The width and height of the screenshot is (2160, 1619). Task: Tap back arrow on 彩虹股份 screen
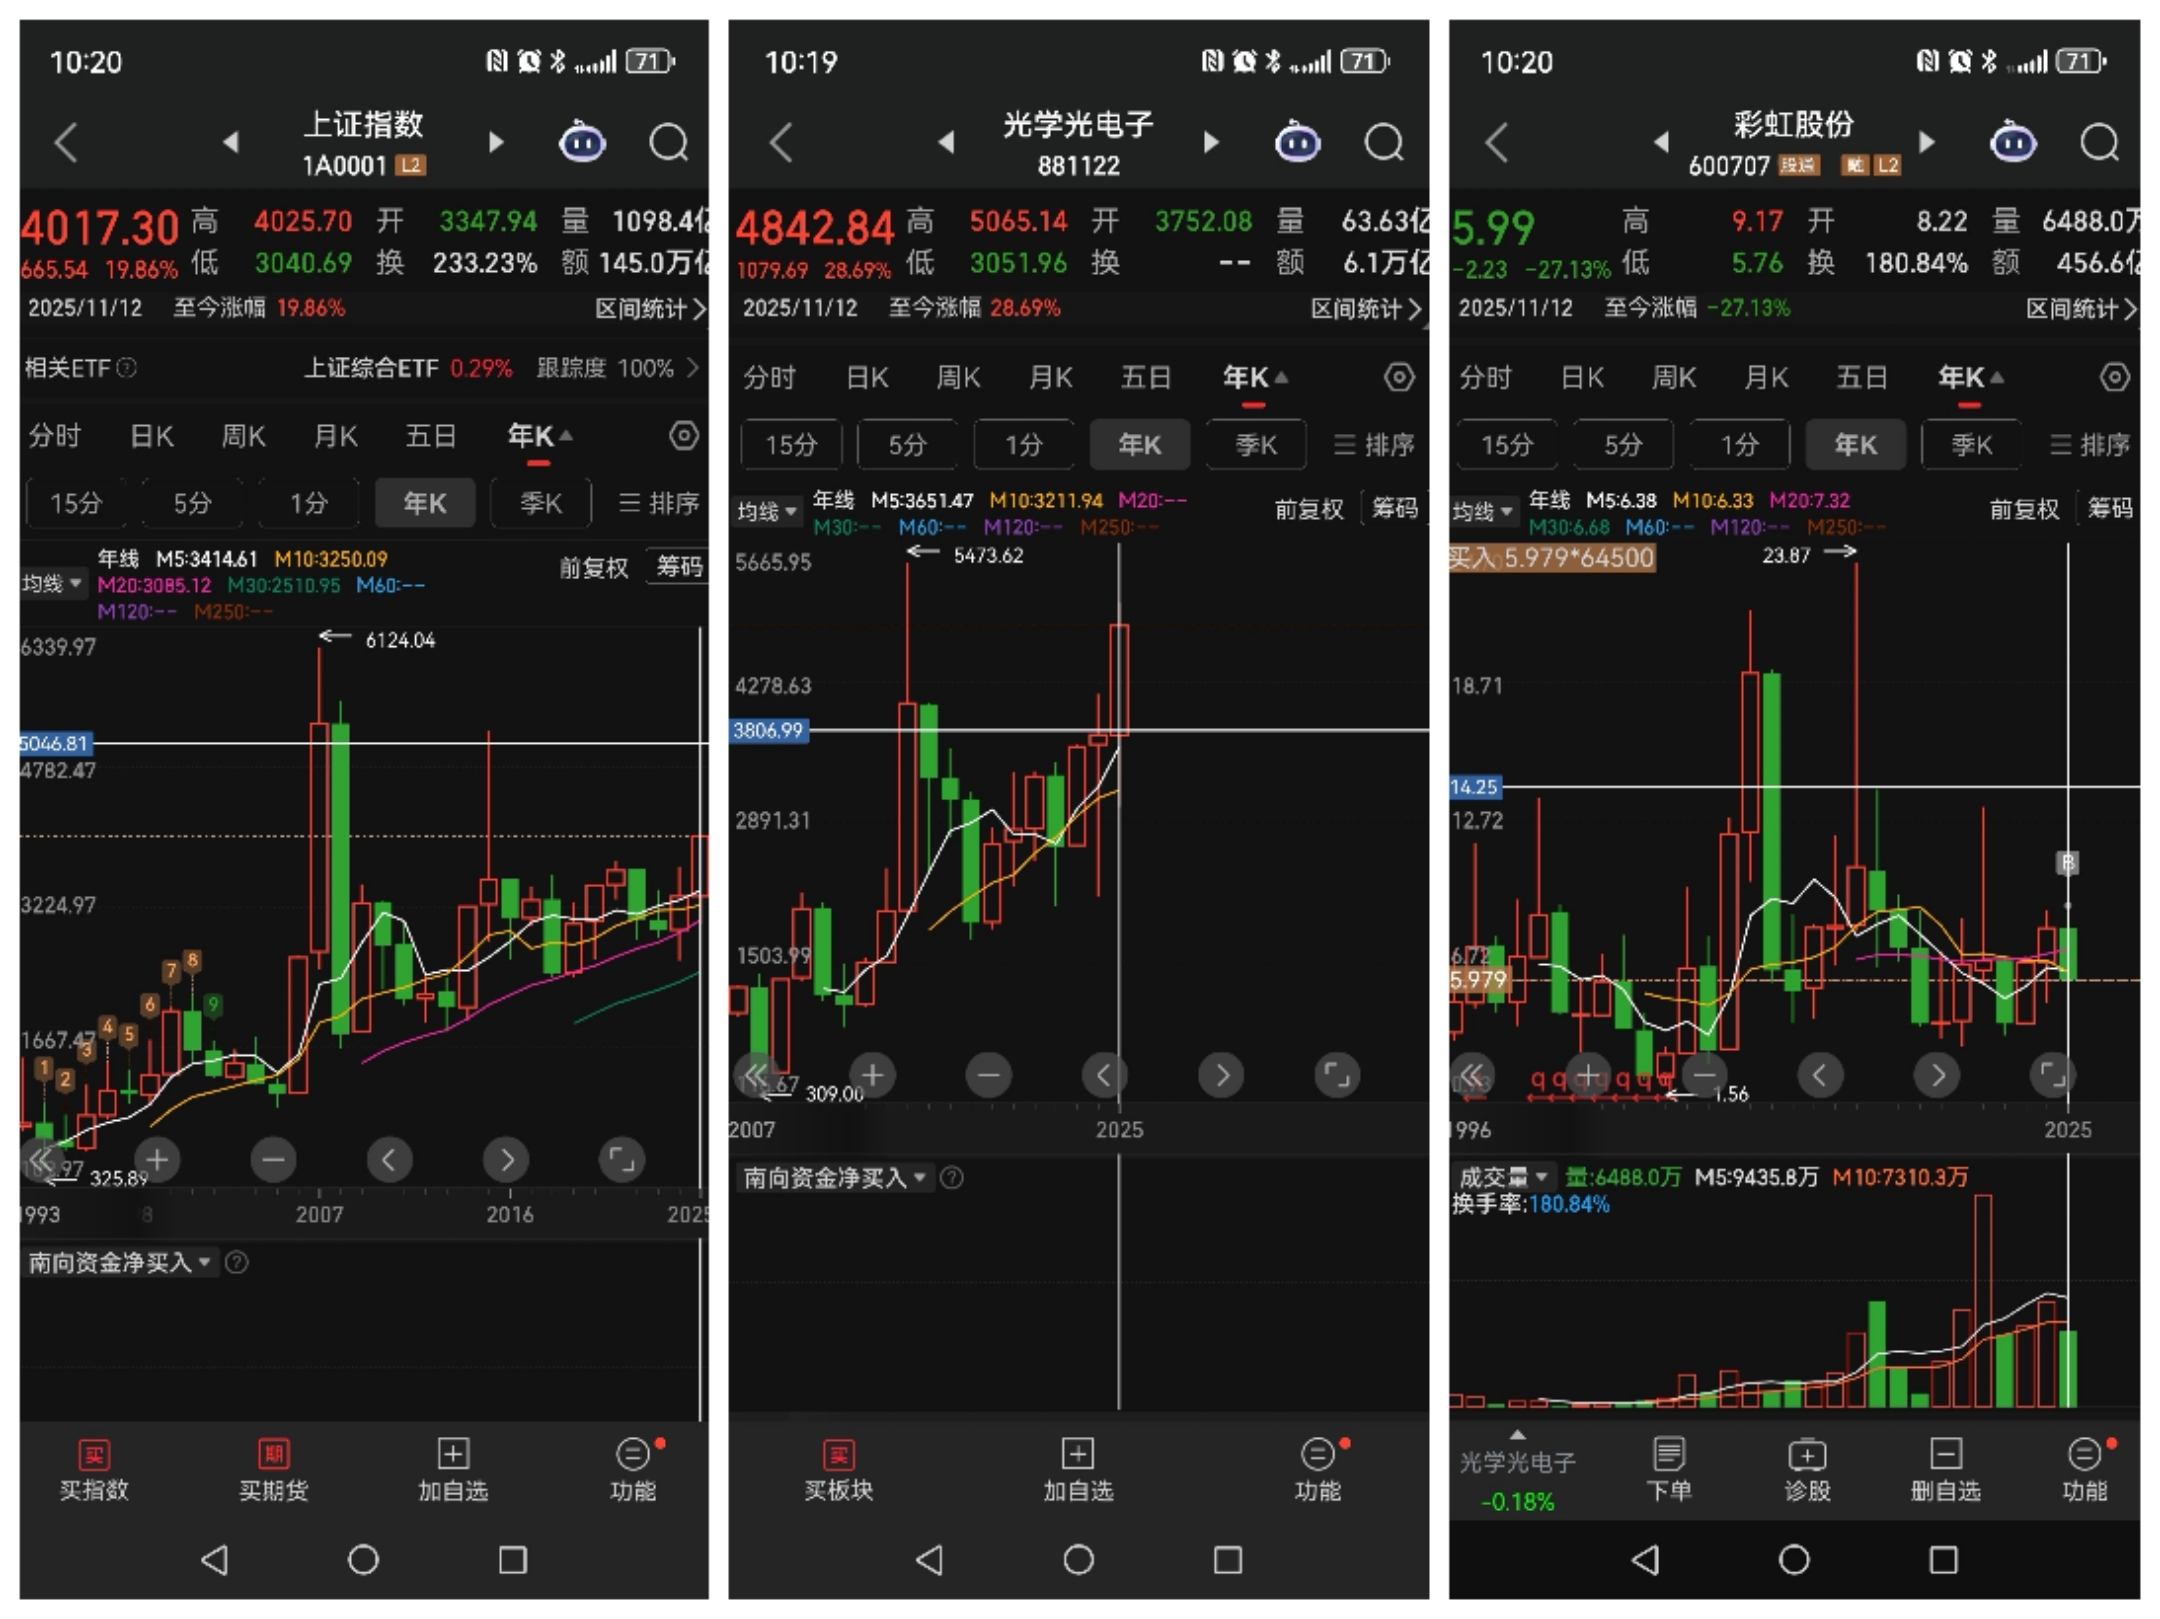1496,142
